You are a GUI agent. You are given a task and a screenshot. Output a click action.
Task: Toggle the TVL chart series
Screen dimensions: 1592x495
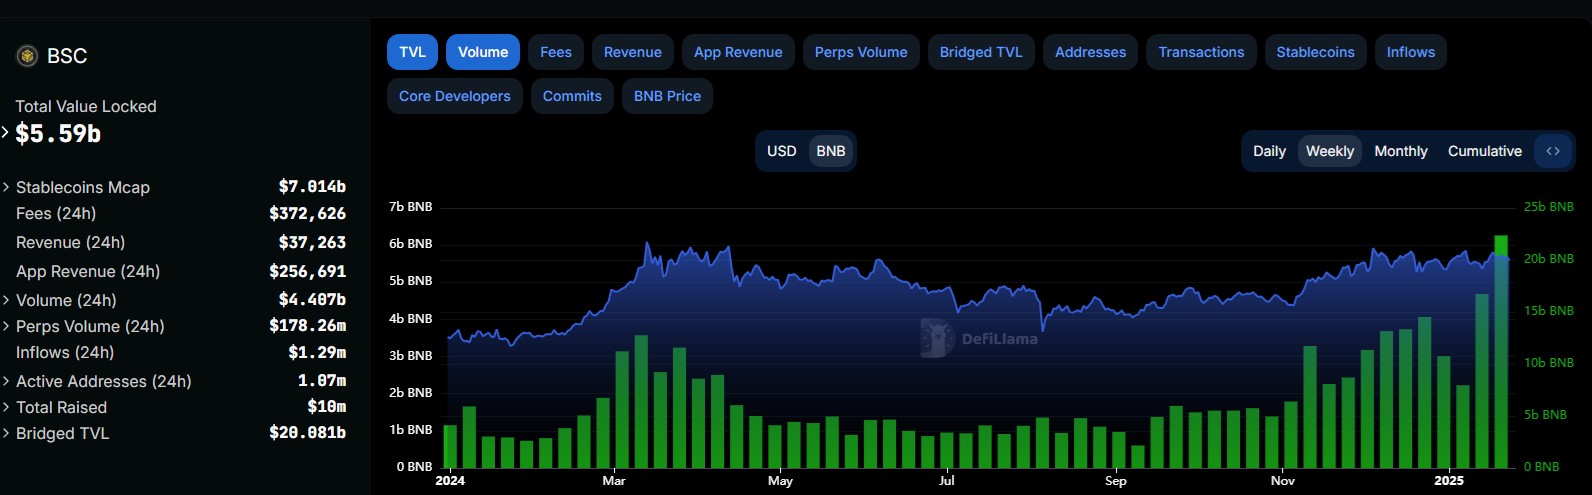click(x=412, y=52)
